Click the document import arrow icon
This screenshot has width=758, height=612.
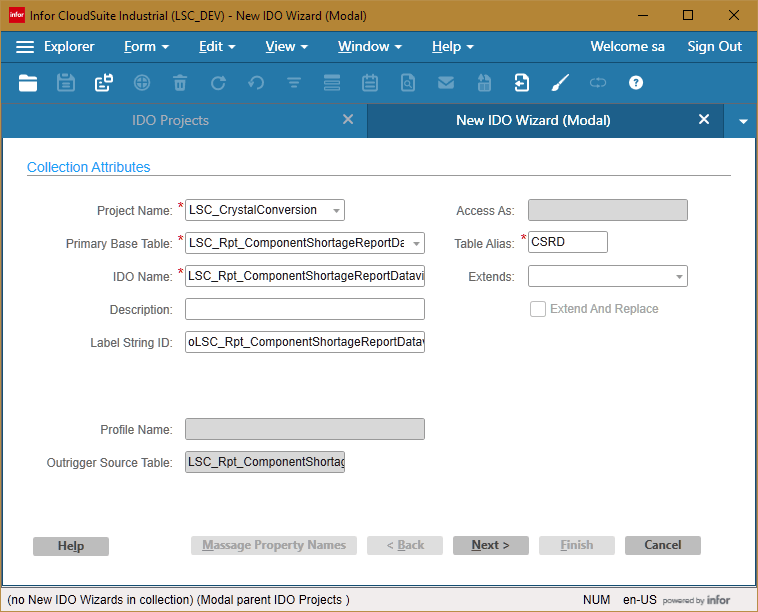(x=522, y=83)
